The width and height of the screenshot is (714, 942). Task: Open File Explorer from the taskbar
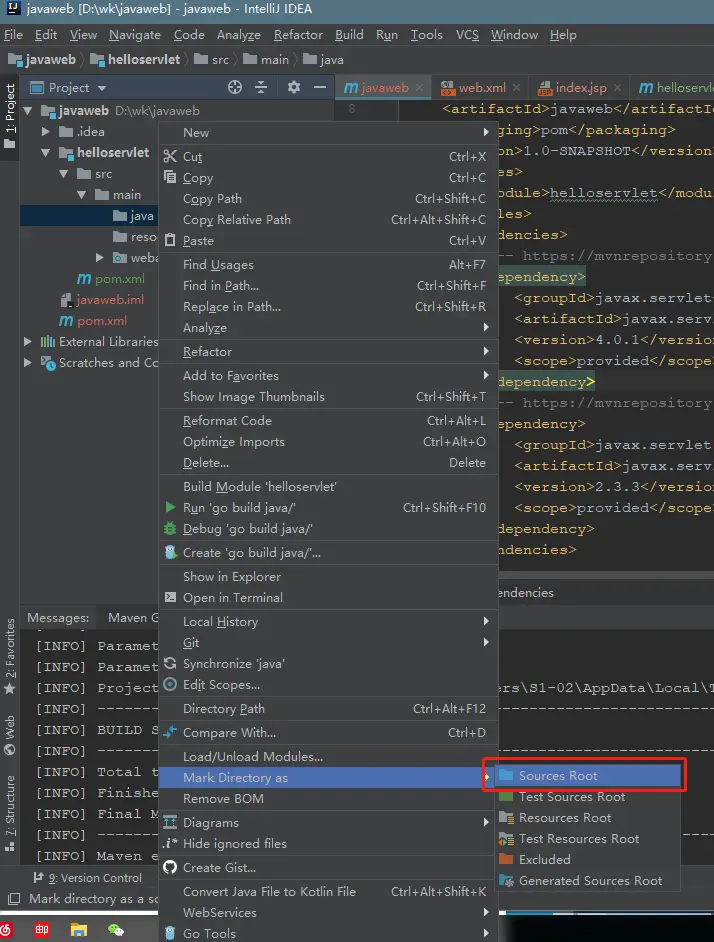pos(79,930)
